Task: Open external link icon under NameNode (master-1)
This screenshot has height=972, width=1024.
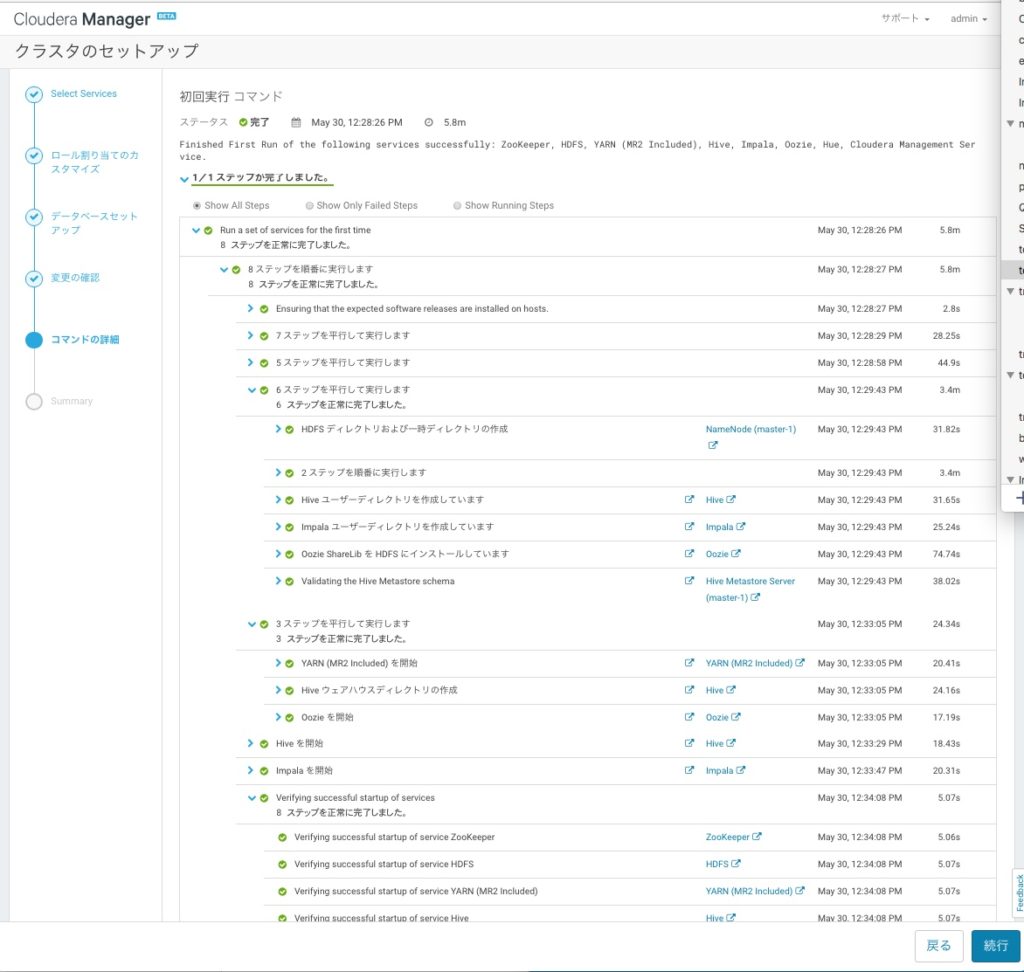Action: point(712,445)
